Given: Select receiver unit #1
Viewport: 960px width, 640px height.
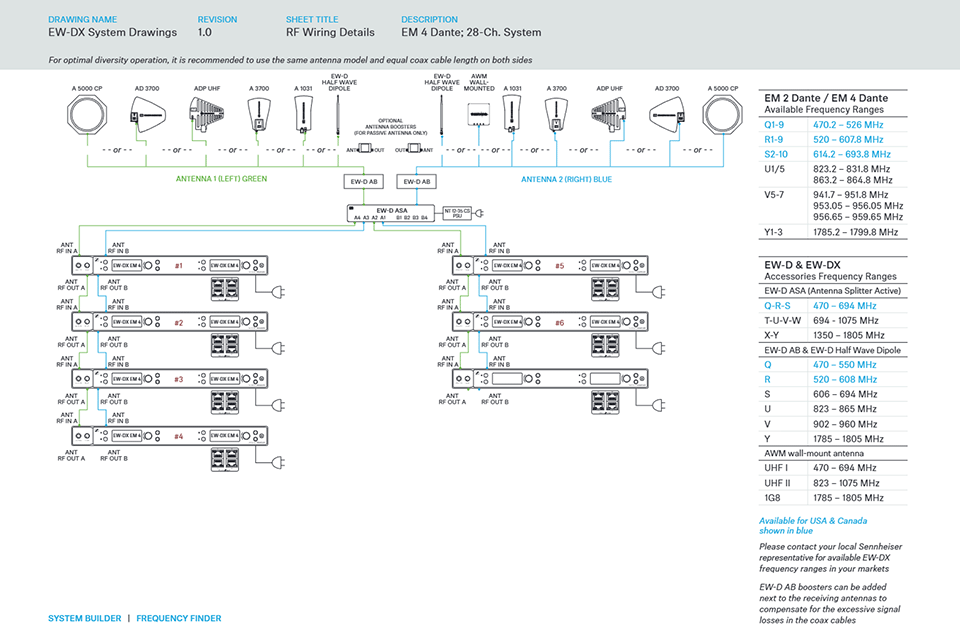Looking at the screenshot, I should pyautogui.click(x=170, y=265).
